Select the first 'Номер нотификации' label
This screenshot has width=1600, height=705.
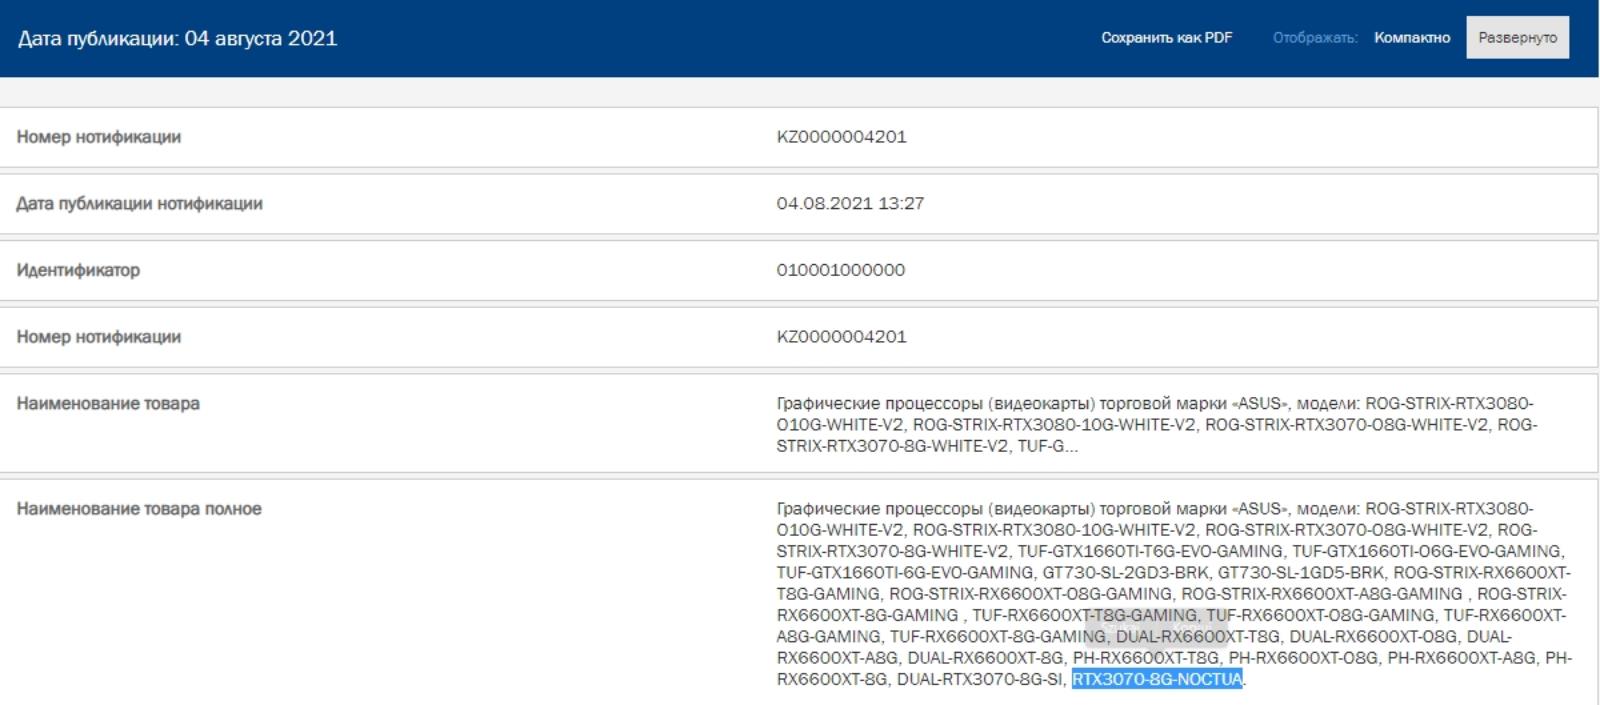98,137
